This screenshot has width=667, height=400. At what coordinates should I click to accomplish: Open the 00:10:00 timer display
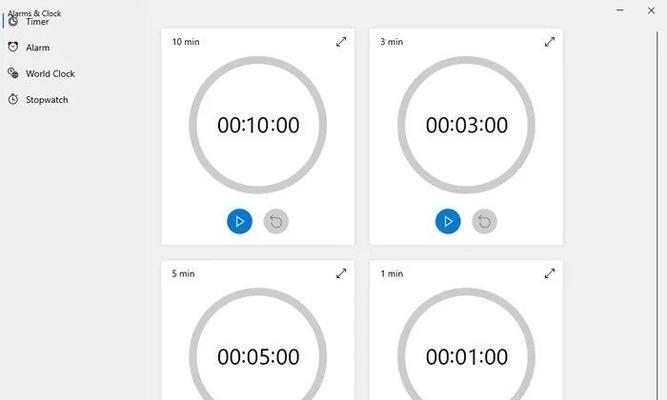click(258, 125)
